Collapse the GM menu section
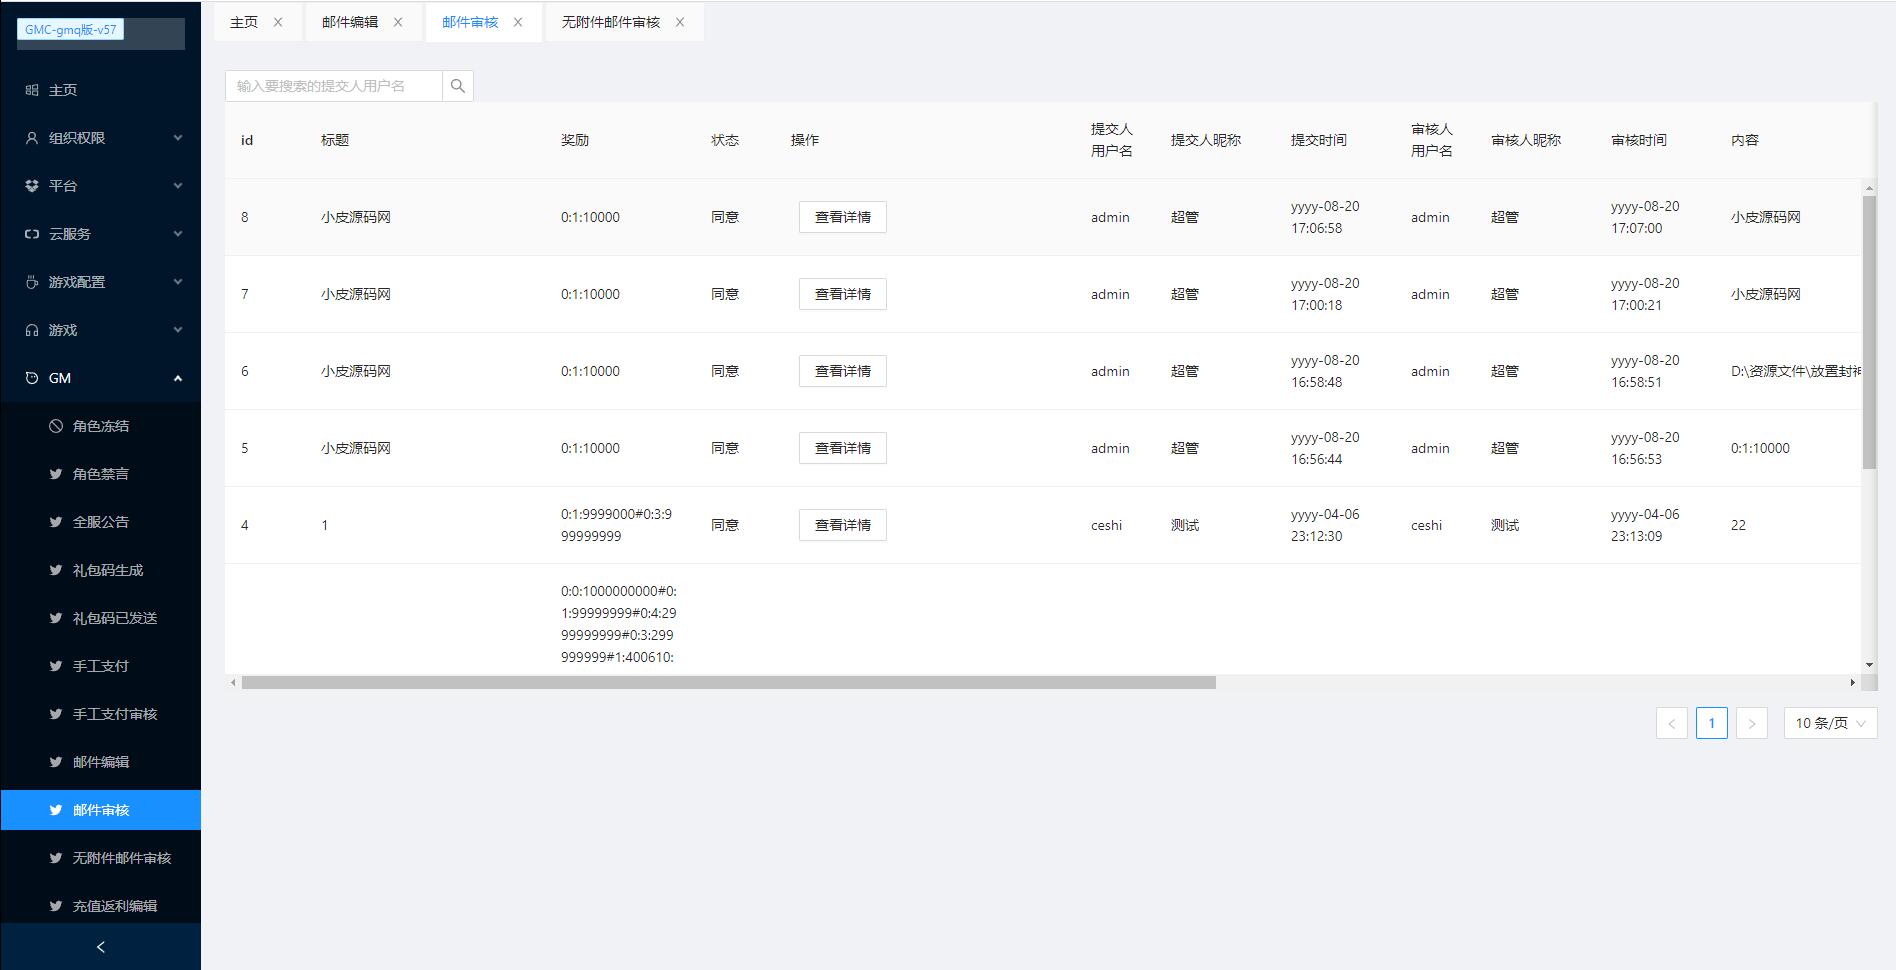 coord(178,377)
